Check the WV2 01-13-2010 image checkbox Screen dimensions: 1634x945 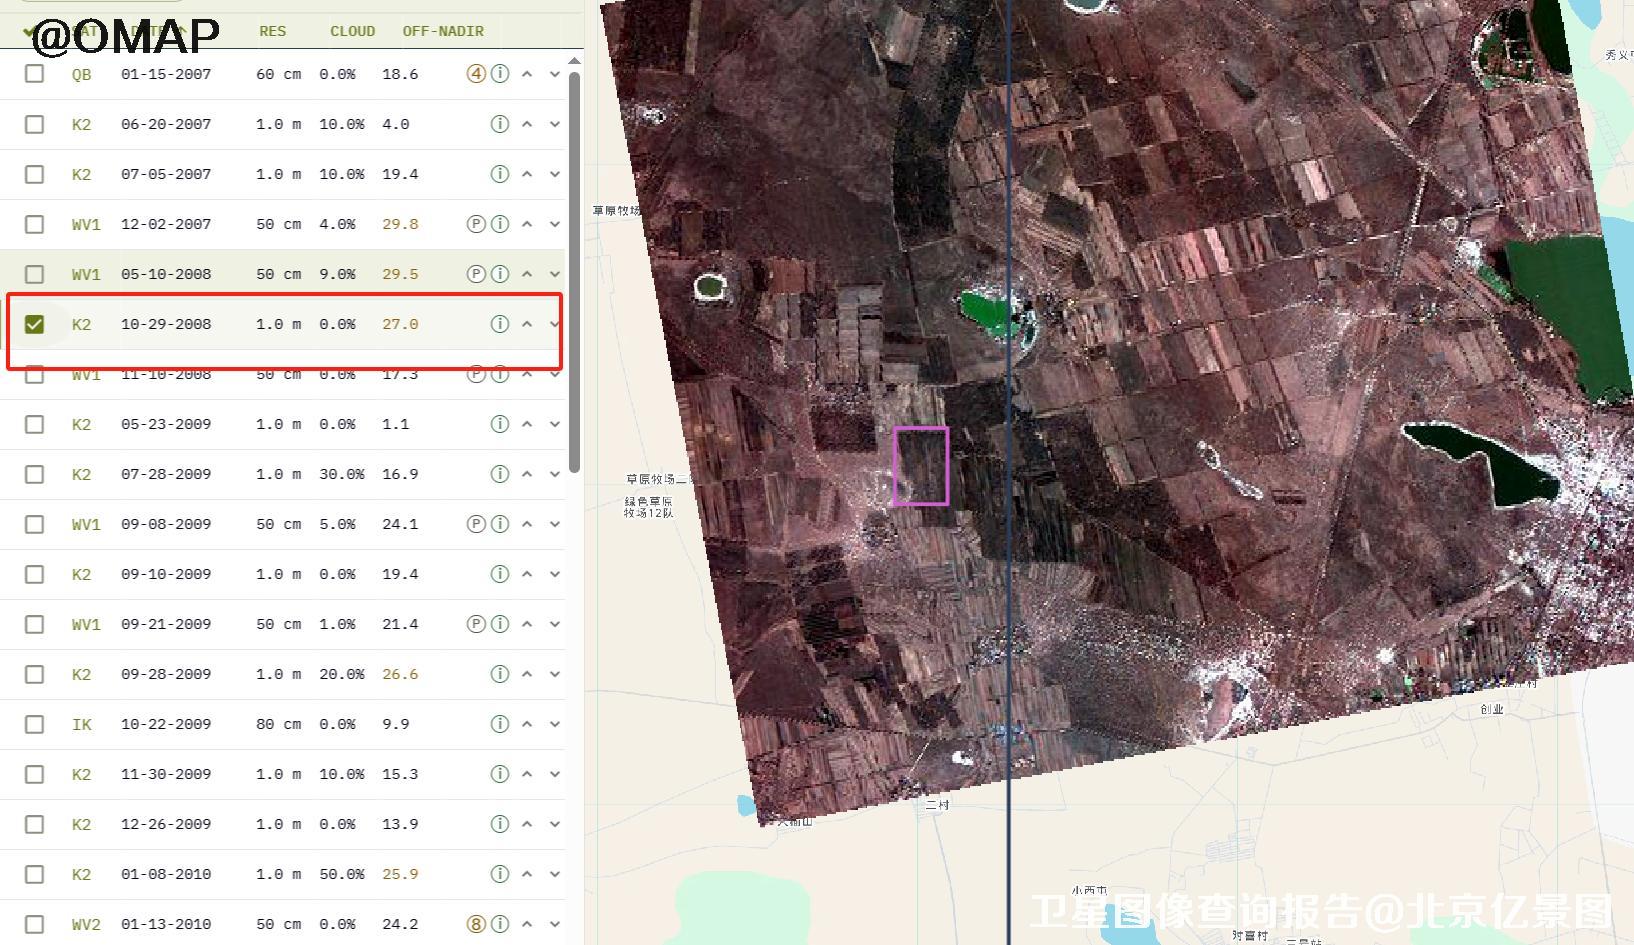35,924
